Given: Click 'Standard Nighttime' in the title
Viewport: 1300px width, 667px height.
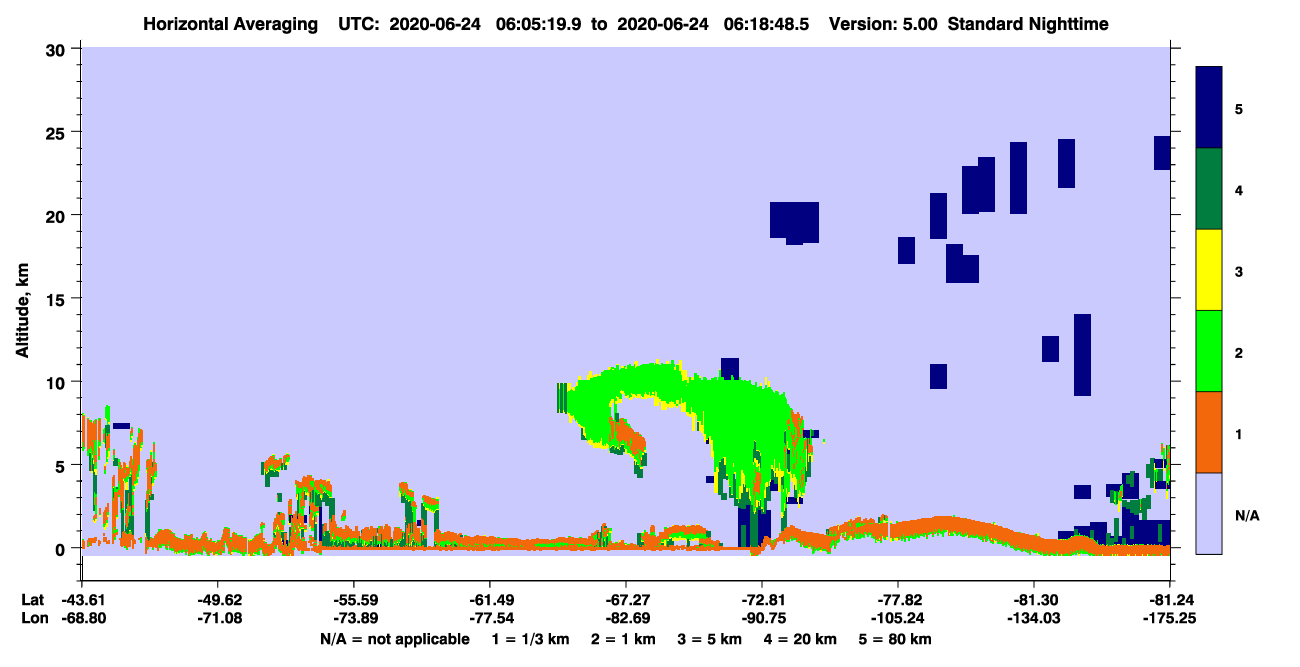Looking at the screenshot, I should pyautogui.click(x=1028, y=23).
